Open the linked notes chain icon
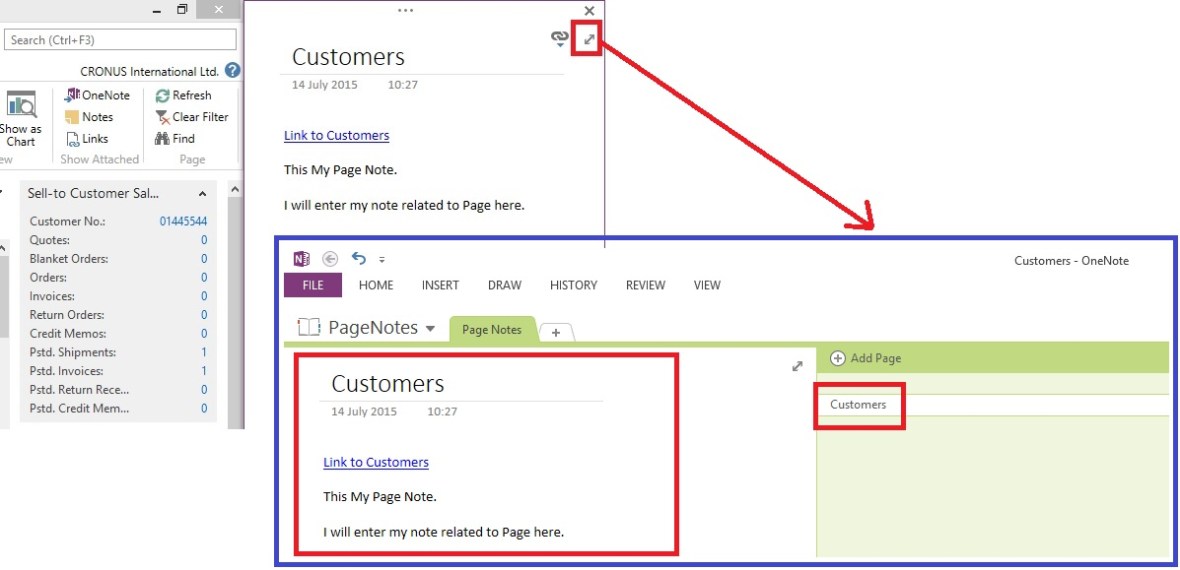 coord(560,38)
